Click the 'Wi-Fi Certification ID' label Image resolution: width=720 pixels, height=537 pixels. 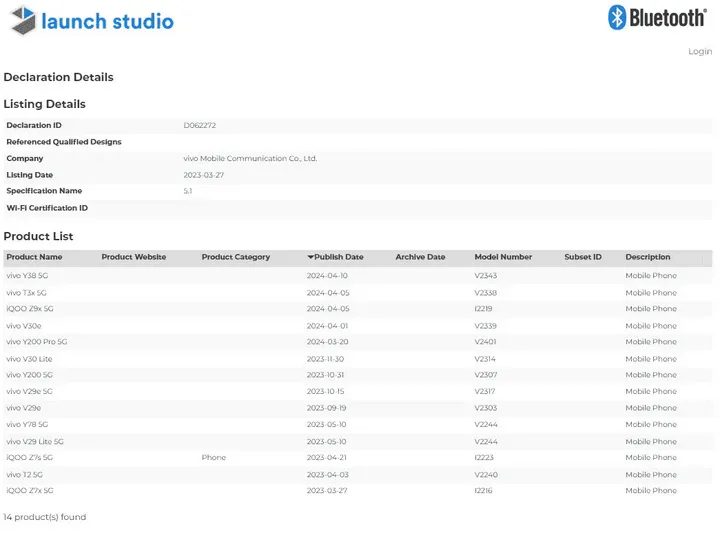coord(47,208)
